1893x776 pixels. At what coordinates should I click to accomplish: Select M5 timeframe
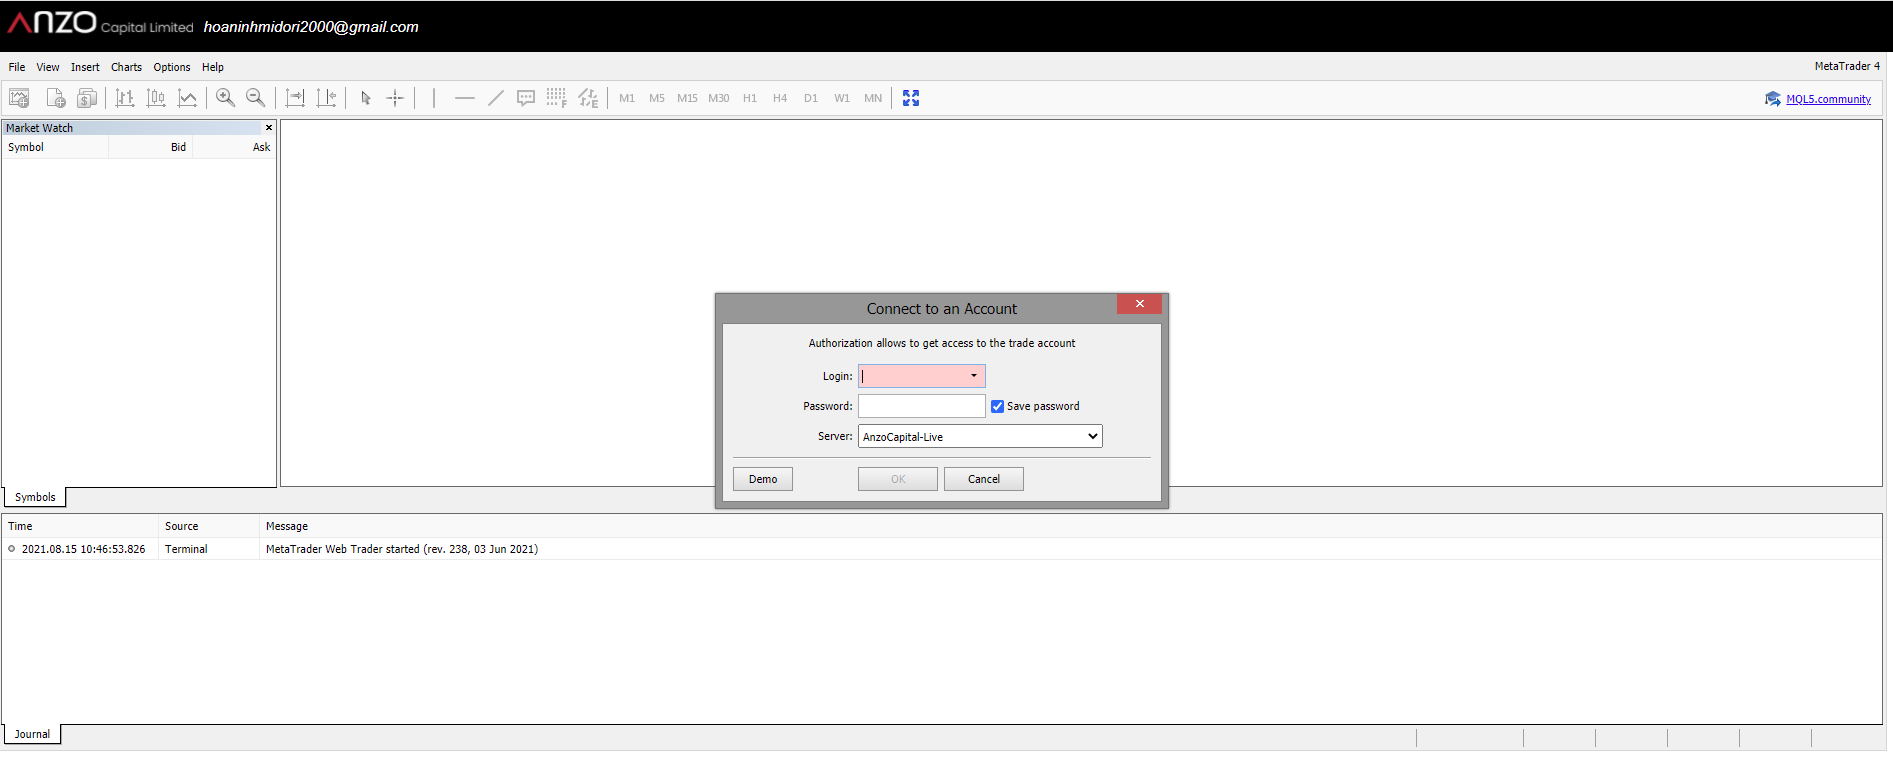point(657,98)
